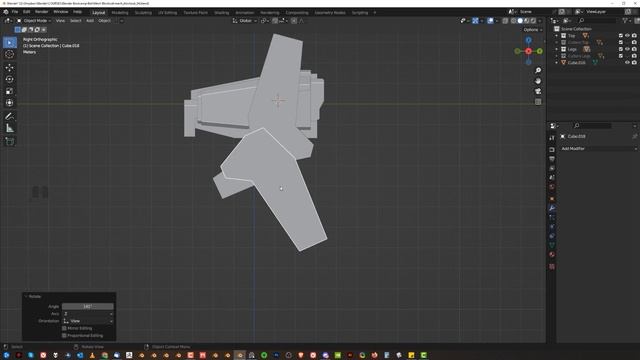Click the Windows Start button
The image size is (640, 360).
point(6,355)
